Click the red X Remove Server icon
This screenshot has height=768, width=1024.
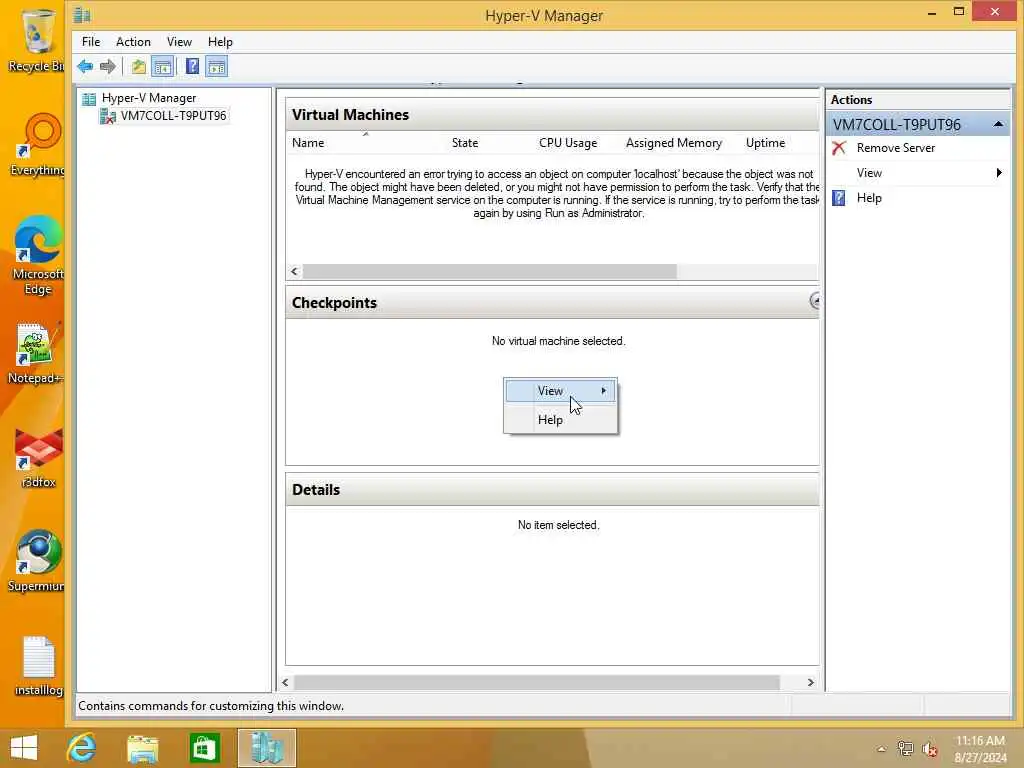[x=839, y=148]
